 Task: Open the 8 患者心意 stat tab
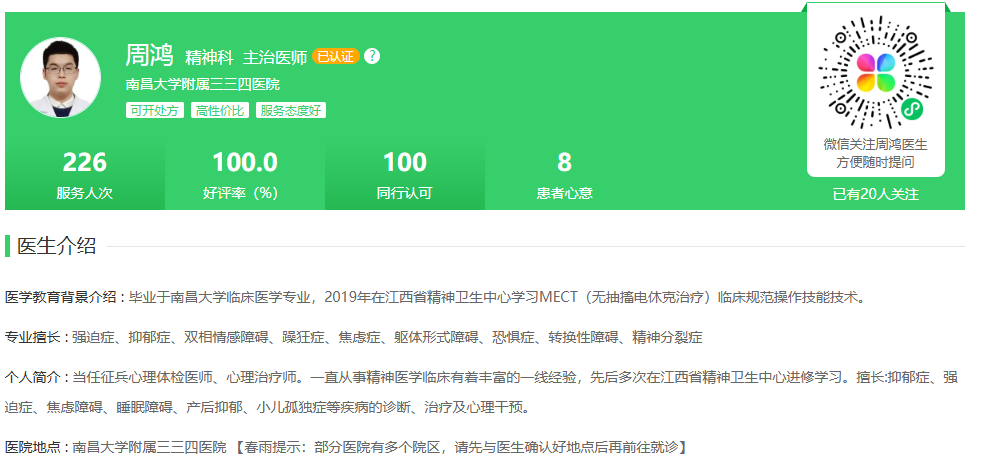click(565, 176)
